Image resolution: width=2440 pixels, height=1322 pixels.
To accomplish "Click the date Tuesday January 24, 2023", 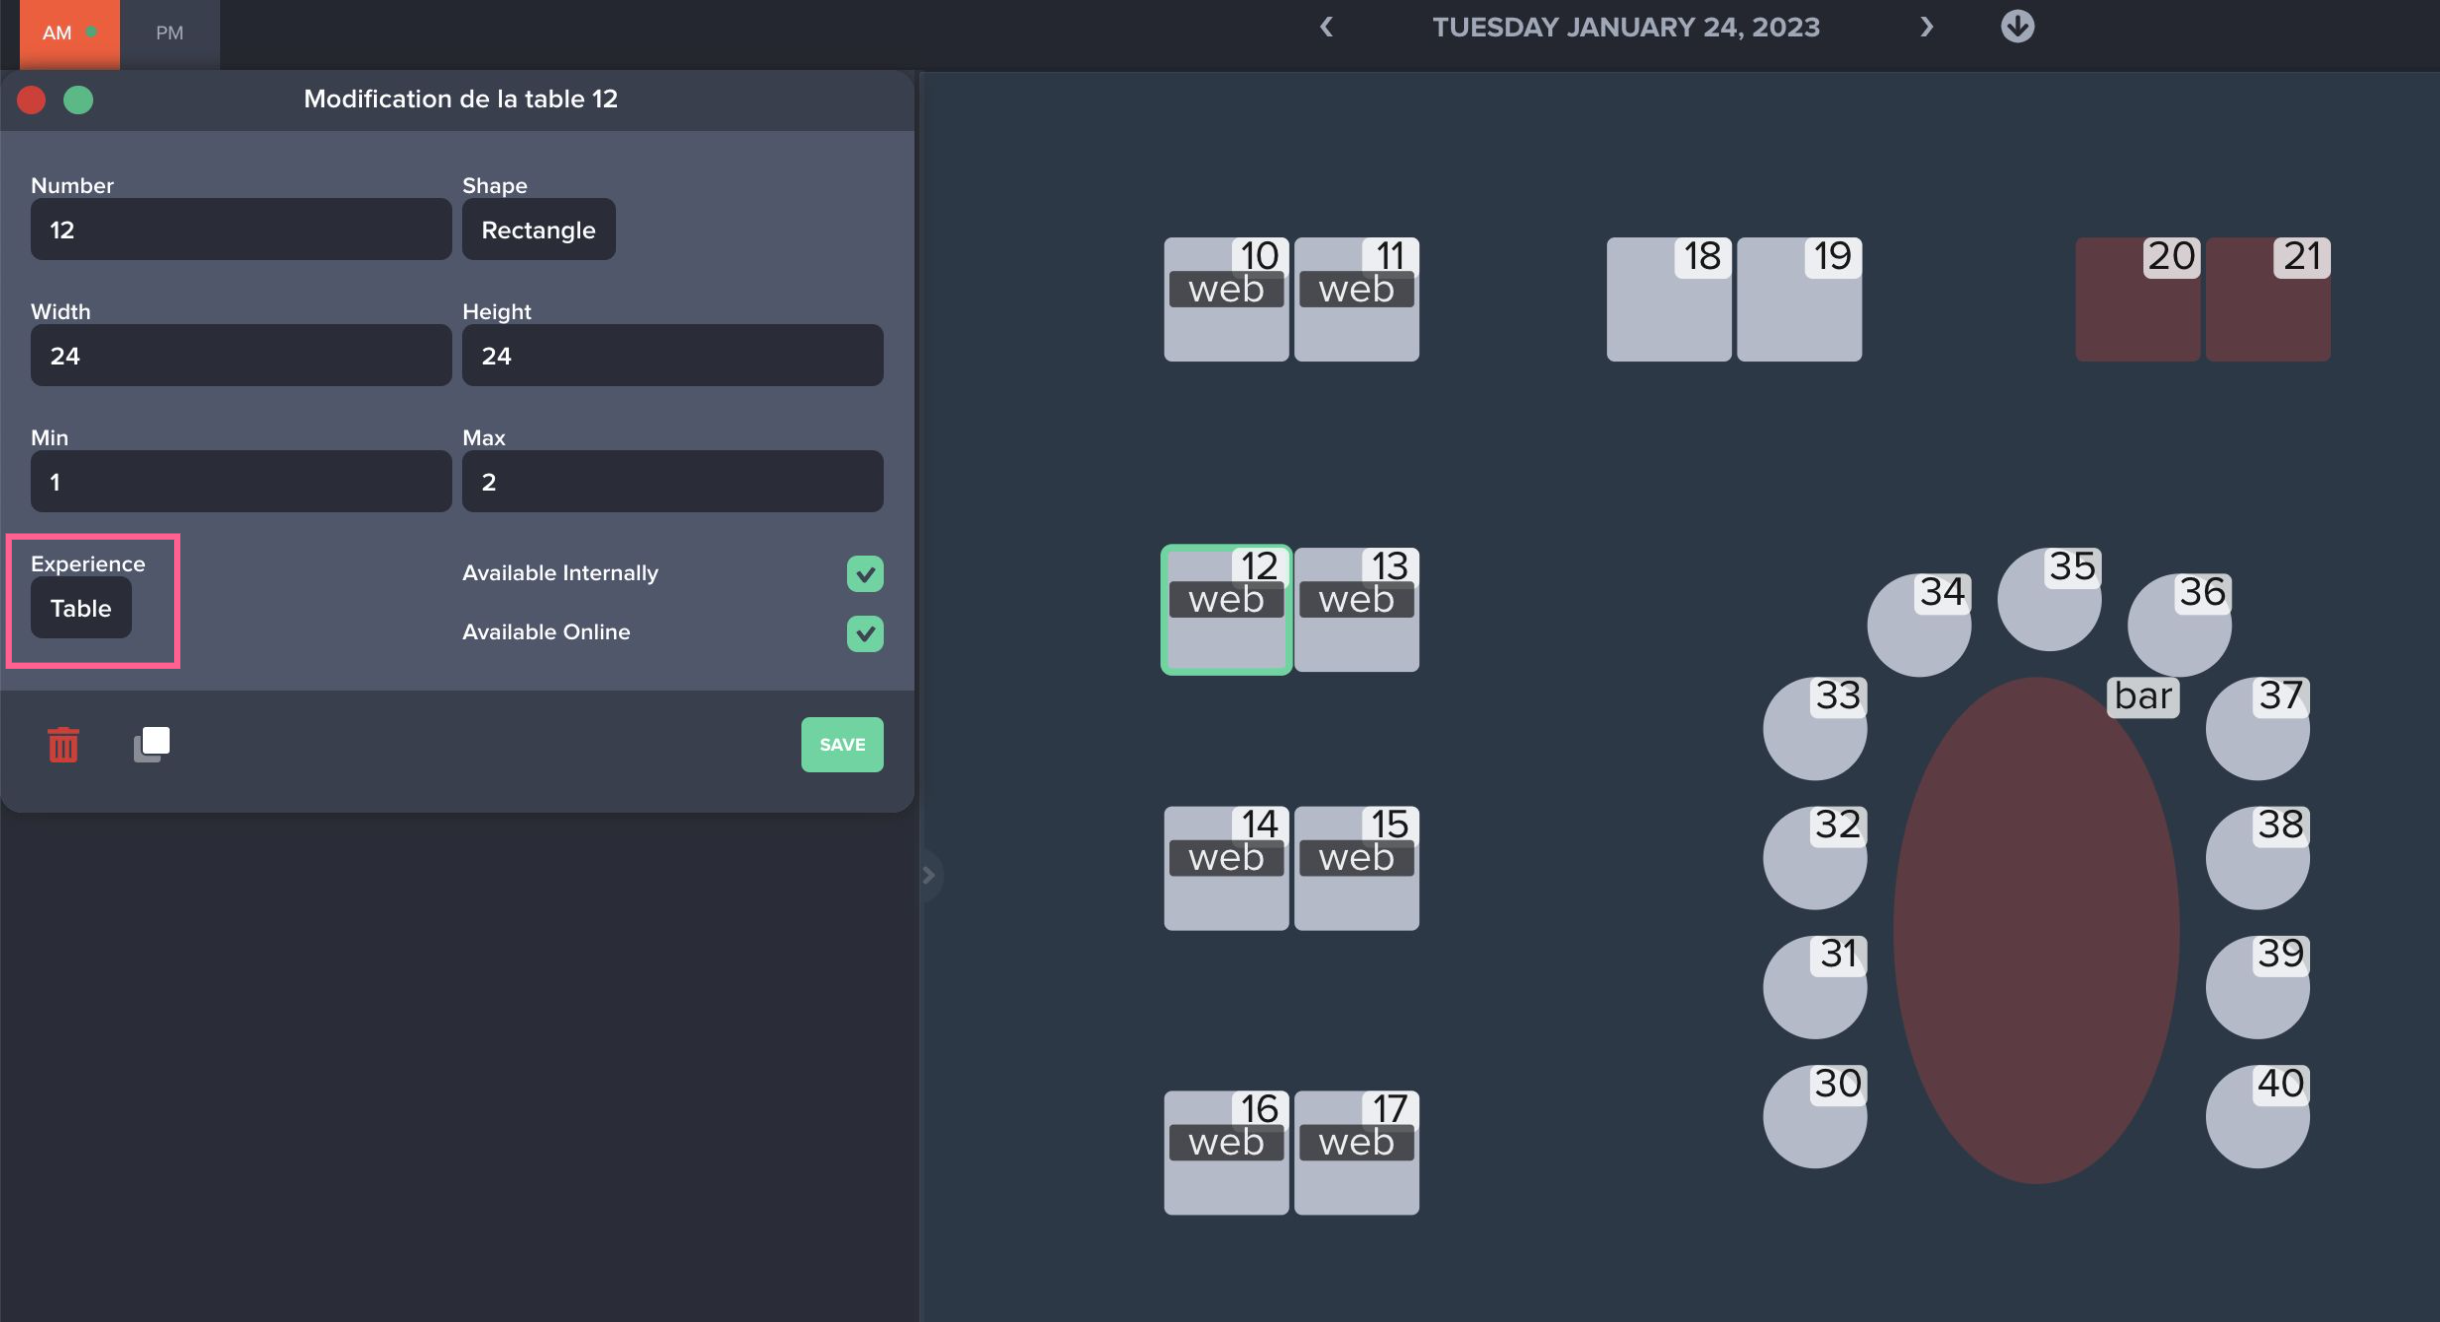I will [1625, 27].
